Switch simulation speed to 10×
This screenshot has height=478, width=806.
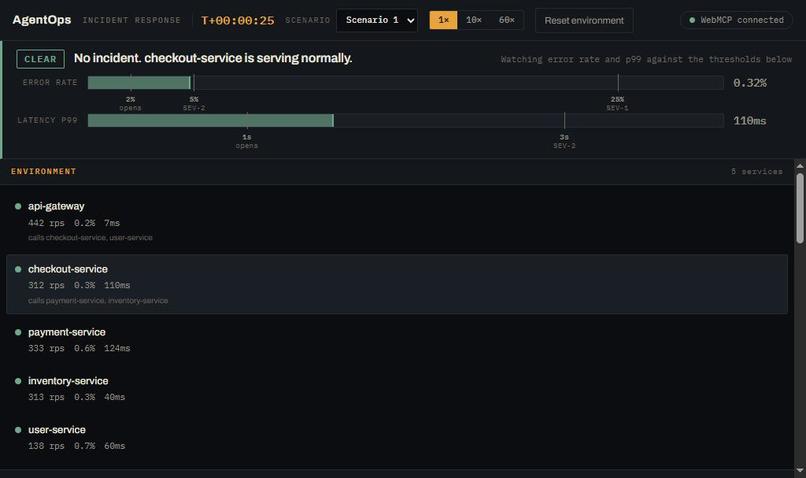coord(473,20)
